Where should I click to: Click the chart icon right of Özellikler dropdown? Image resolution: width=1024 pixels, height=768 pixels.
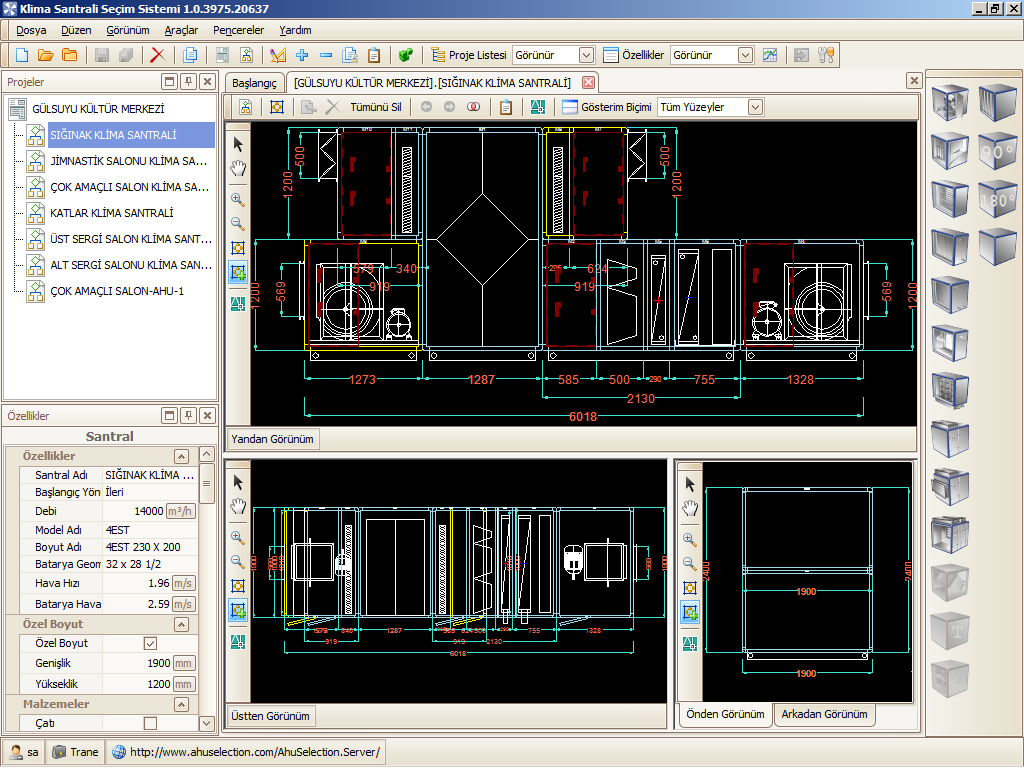coord(770,56)
